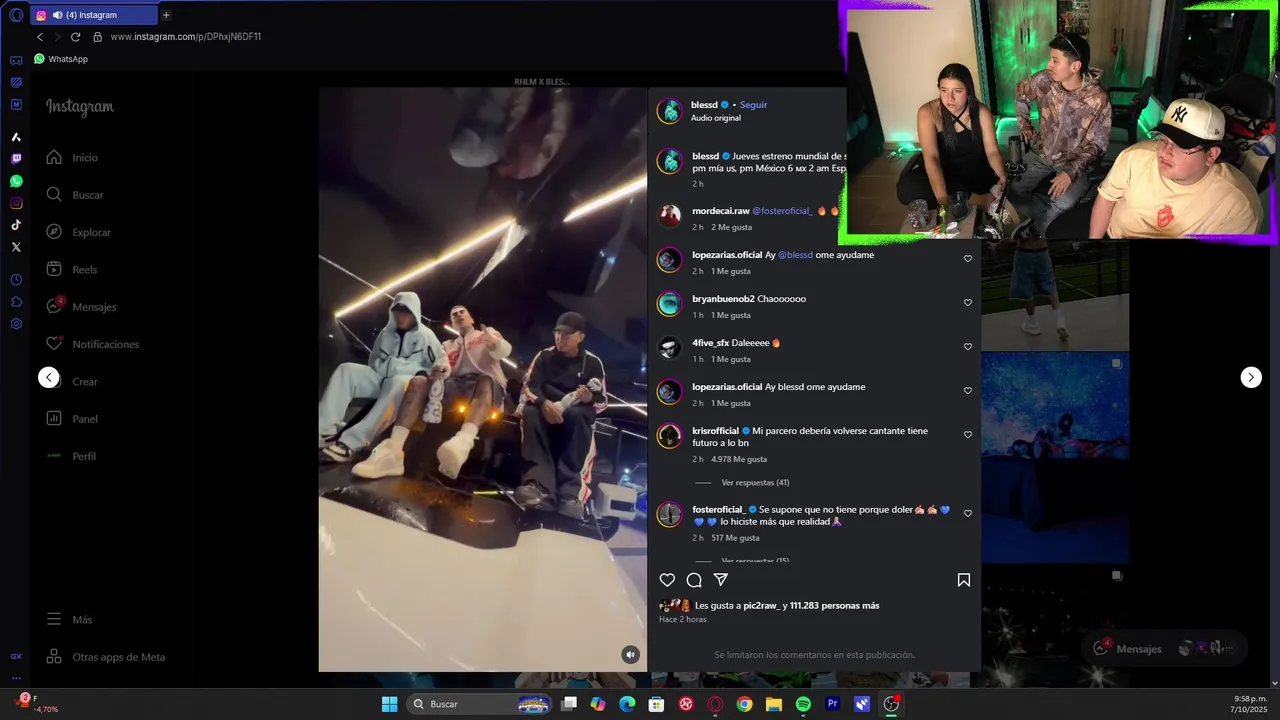
Task: Open WhatsApp bookmark
Action: pyautogui.click(x=61, y=59)
